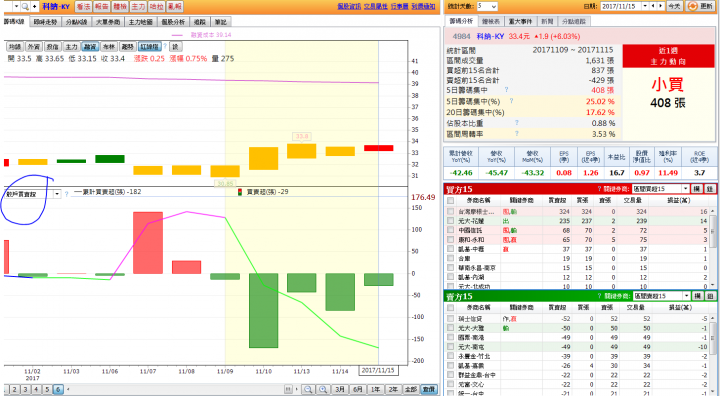Click help icon beside lower chart indicator dropdown

coord(67,194)
